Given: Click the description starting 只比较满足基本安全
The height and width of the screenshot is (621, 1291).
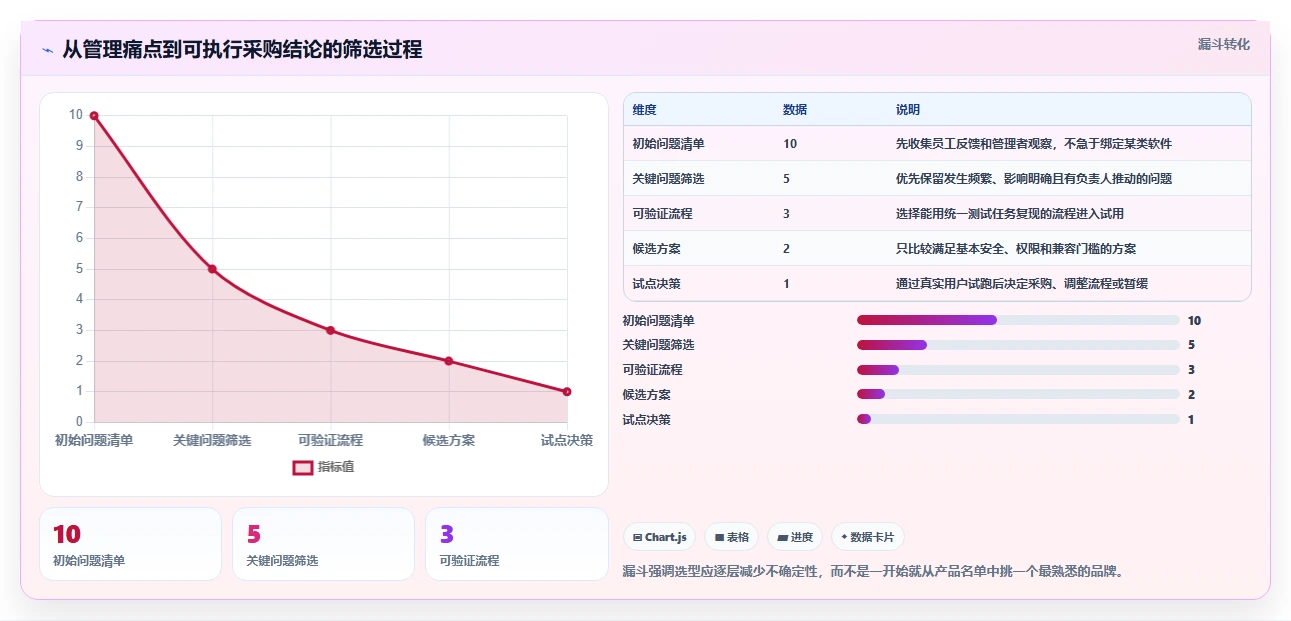Looking at the screenshot, I should pyautogui.click(x=1016, y=249).
